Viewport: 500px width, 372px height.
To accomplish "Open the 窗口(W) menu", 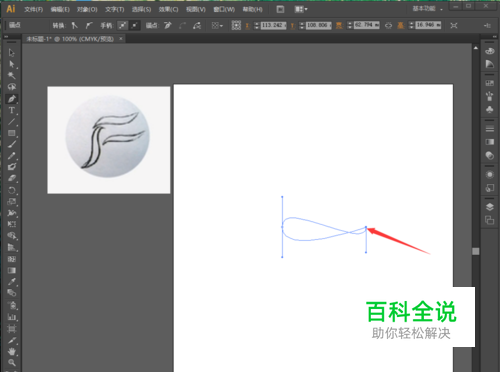I will [224, 9].
